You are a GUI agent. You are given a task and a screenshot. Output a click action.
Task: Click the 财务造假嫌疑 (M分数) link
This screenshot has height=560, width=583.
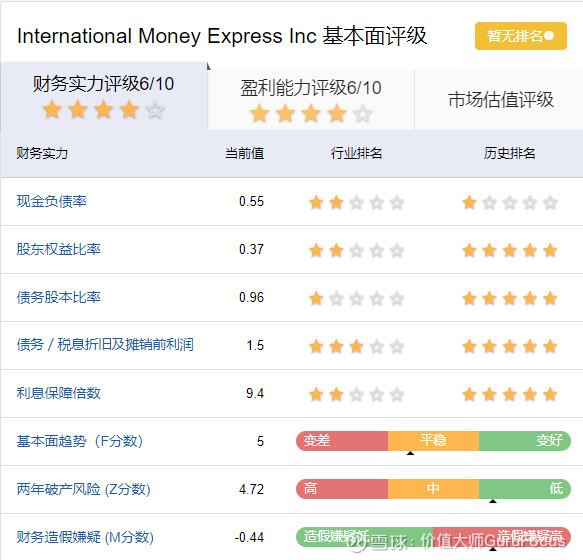pos(85,537)
